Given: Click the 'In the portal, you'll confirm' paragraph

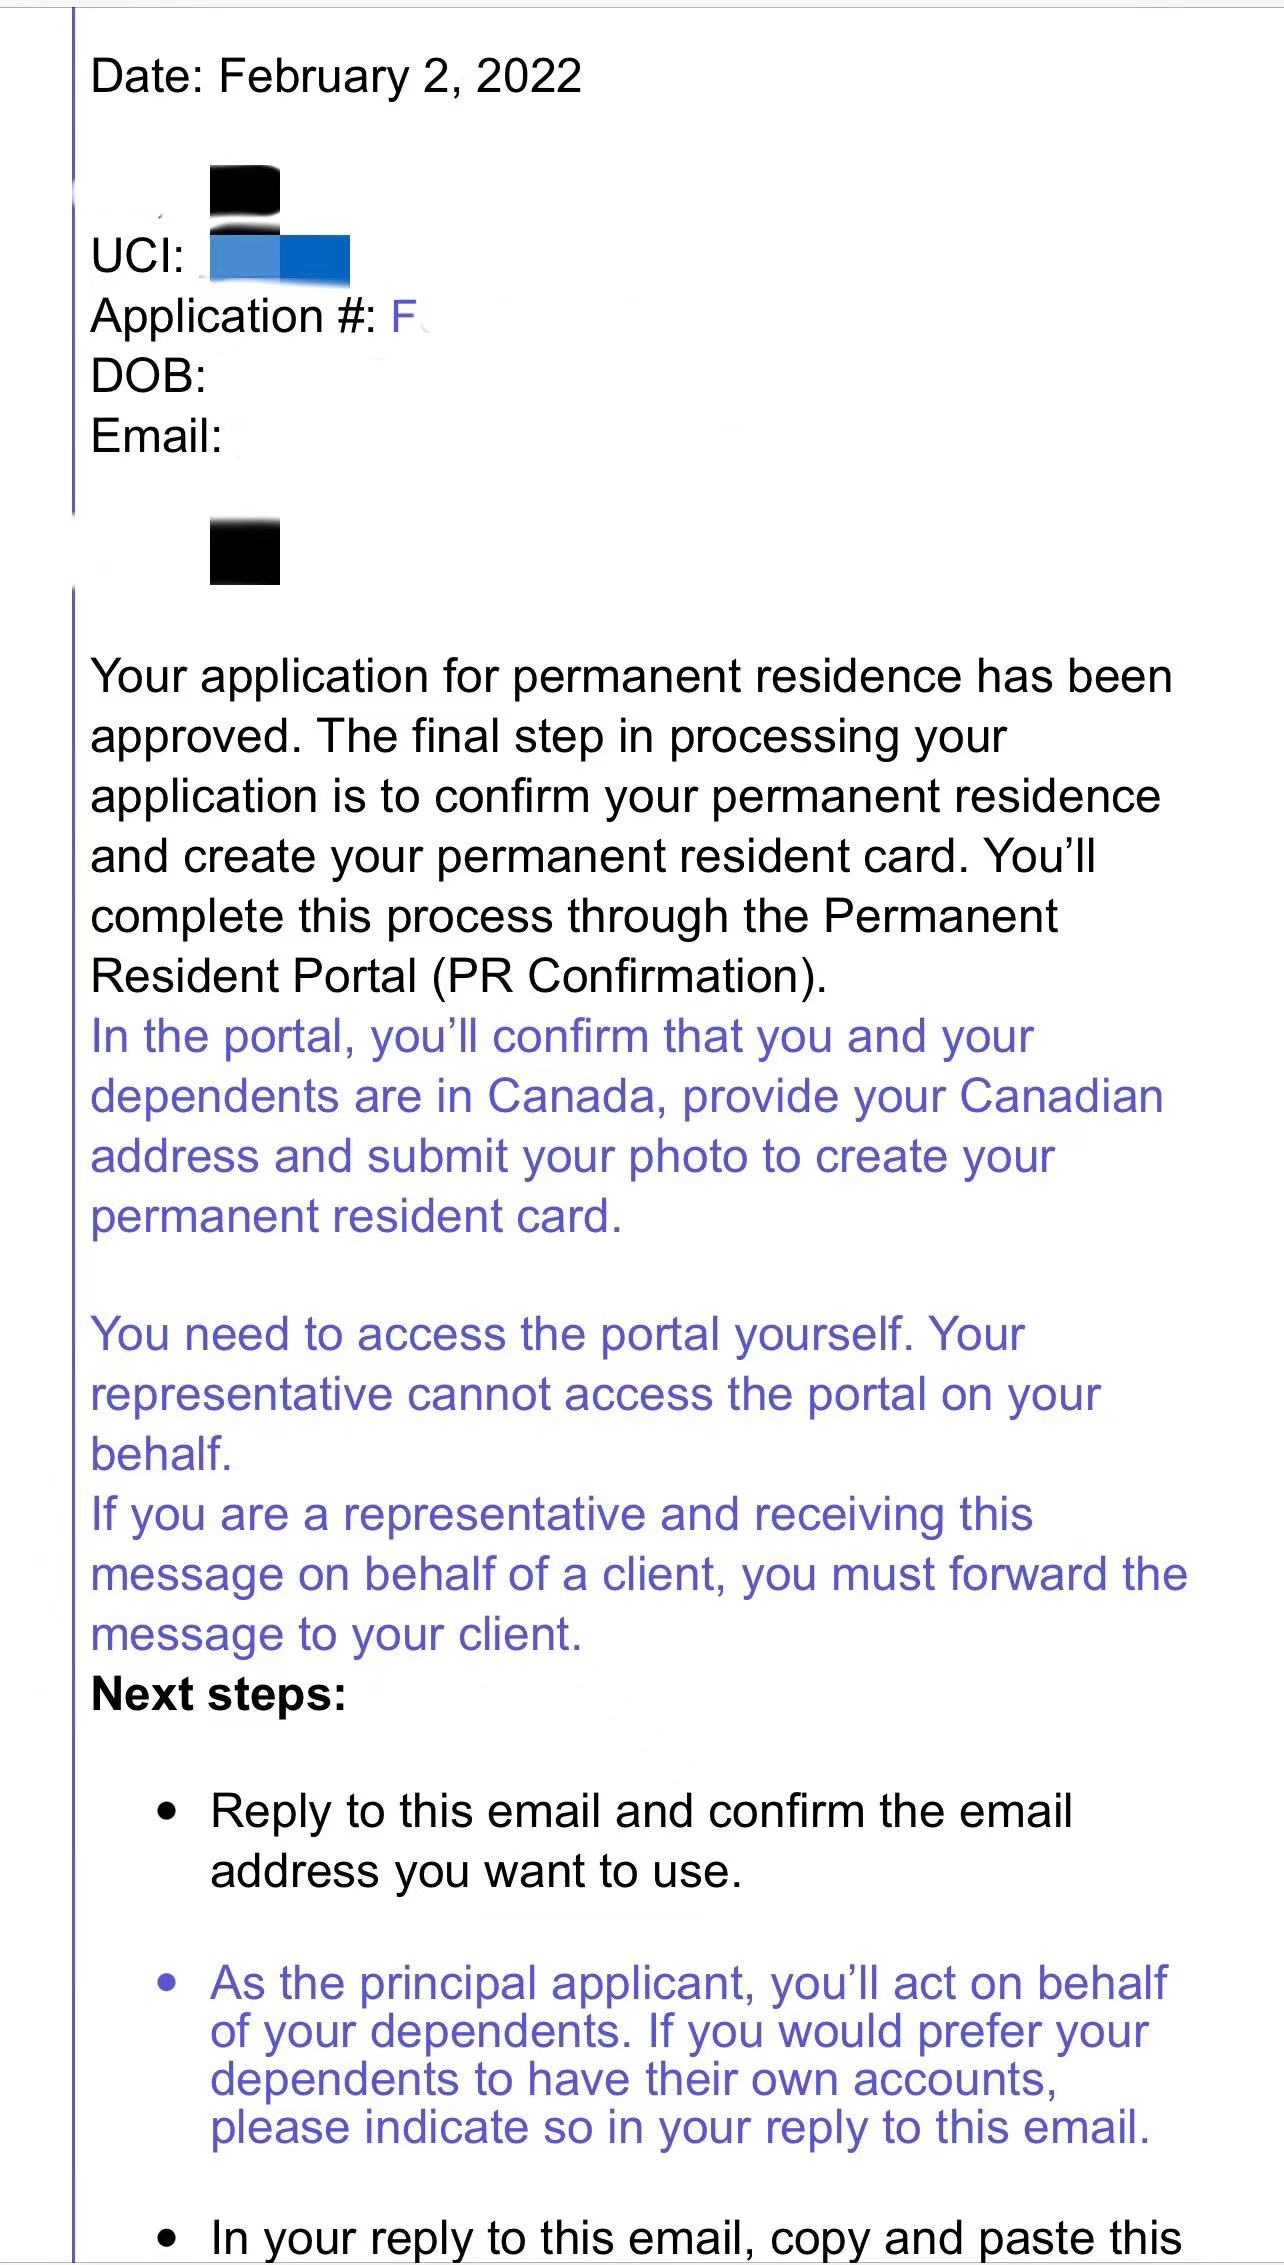Looking at the screenshot, I should [x=627, y=1126].
